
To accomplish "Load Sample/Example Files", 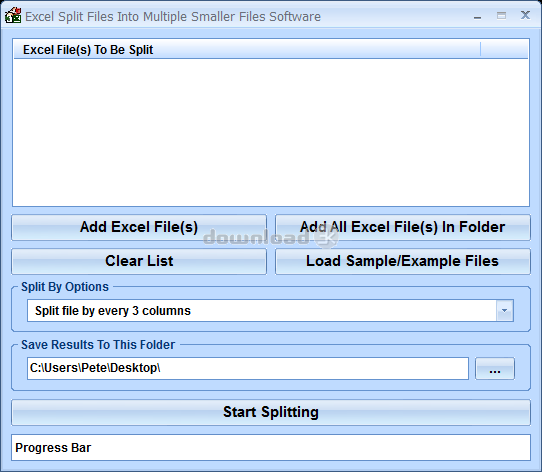I will (x=403, y=261).
